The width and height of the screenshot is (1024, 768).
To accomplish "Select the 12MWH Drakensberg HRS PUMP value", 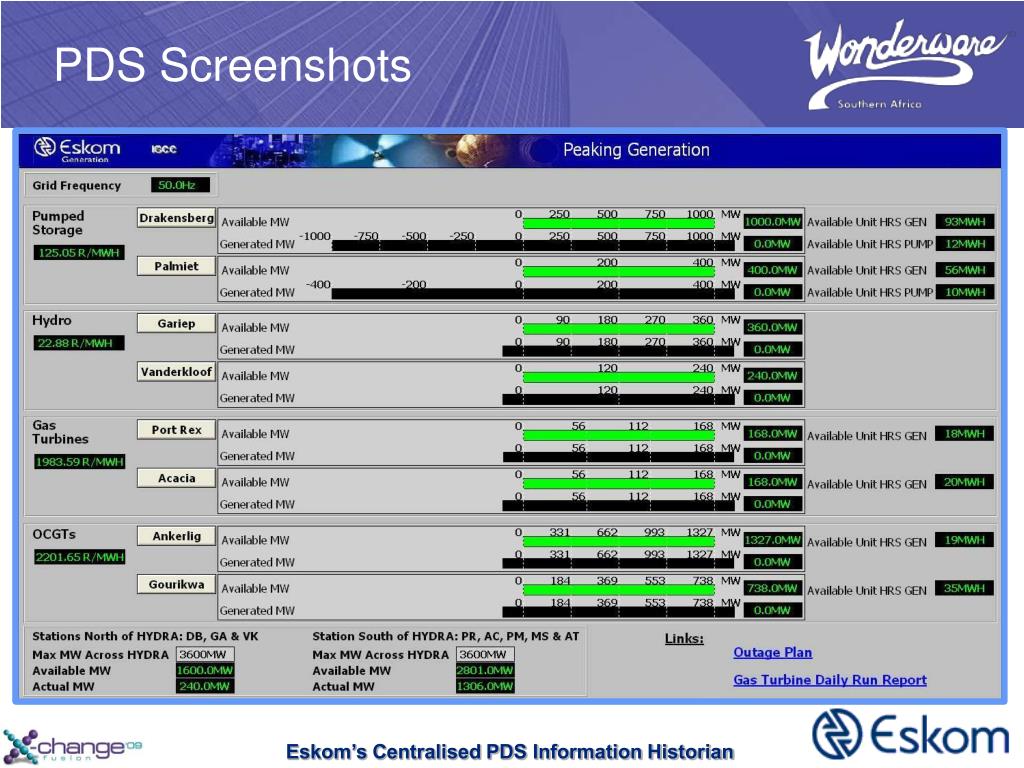I will point(965,244).
